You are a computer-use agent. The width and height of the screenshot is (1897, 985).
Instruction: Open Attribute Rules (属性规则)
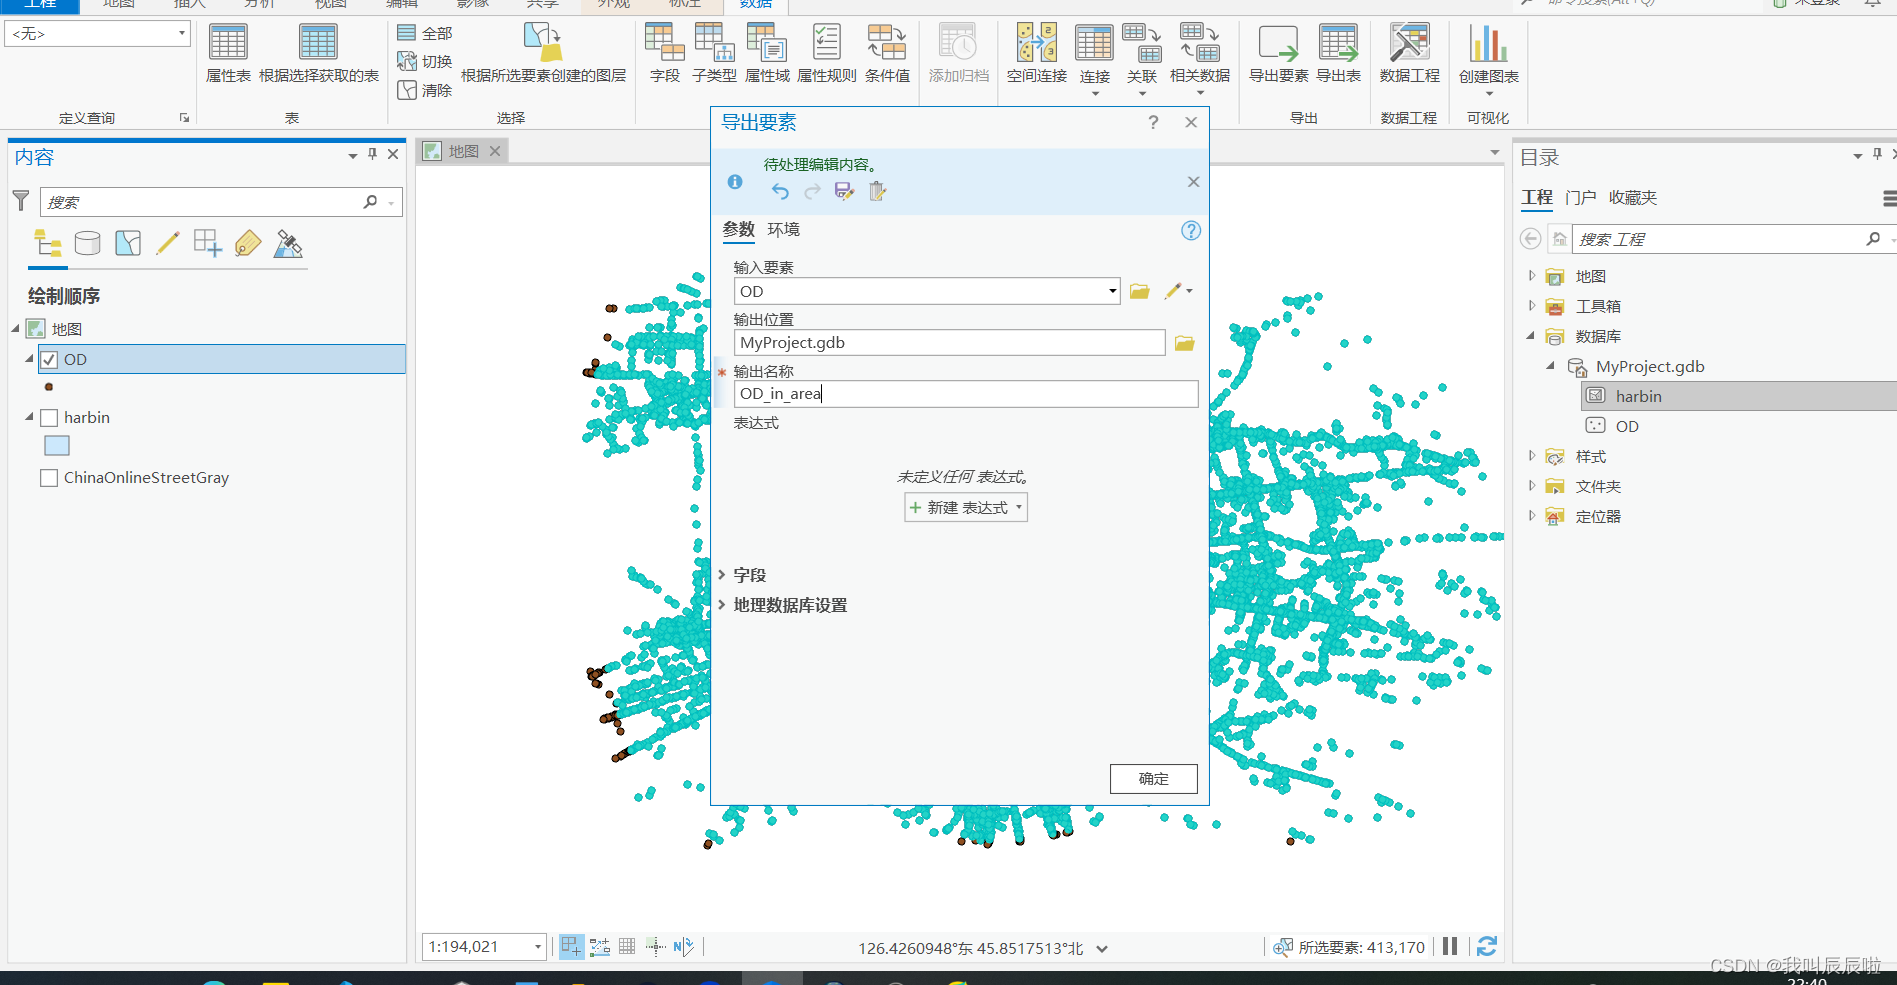click(x=826, y=54)
